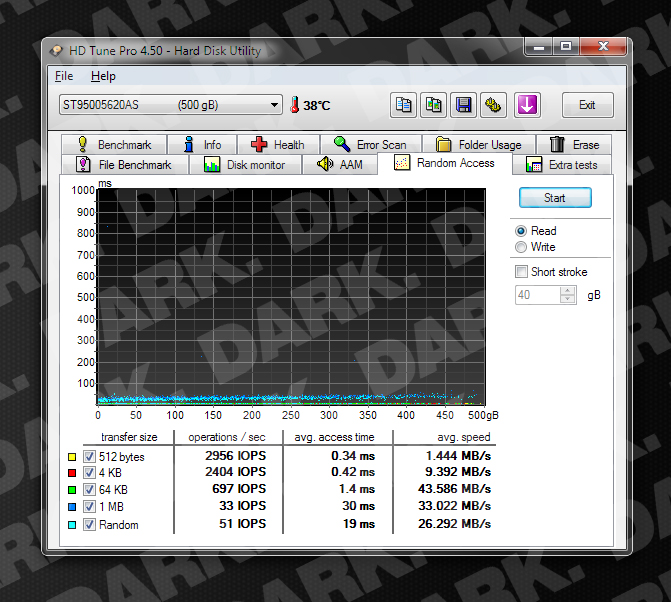Image resolution: width=671 pixels, height=602 pixels.
Task: Increase short stroke size with up arrow
Action: (x=568, y=291)
